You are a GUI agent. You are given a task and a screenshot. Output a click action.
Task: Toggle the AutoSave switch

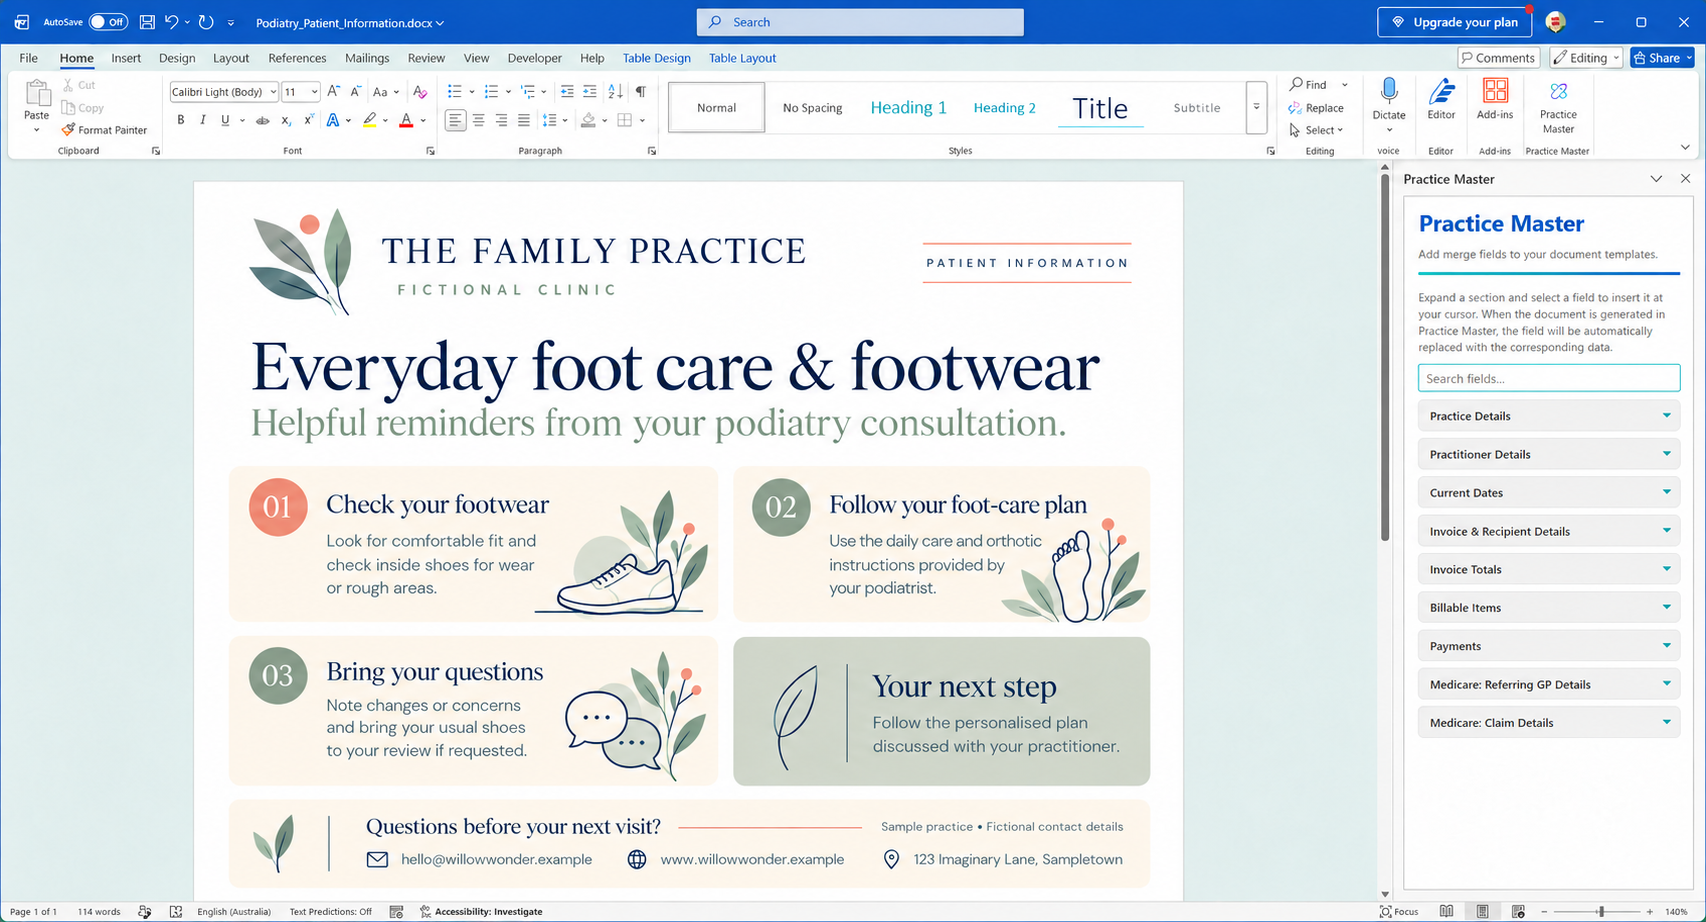pos(108,22)
